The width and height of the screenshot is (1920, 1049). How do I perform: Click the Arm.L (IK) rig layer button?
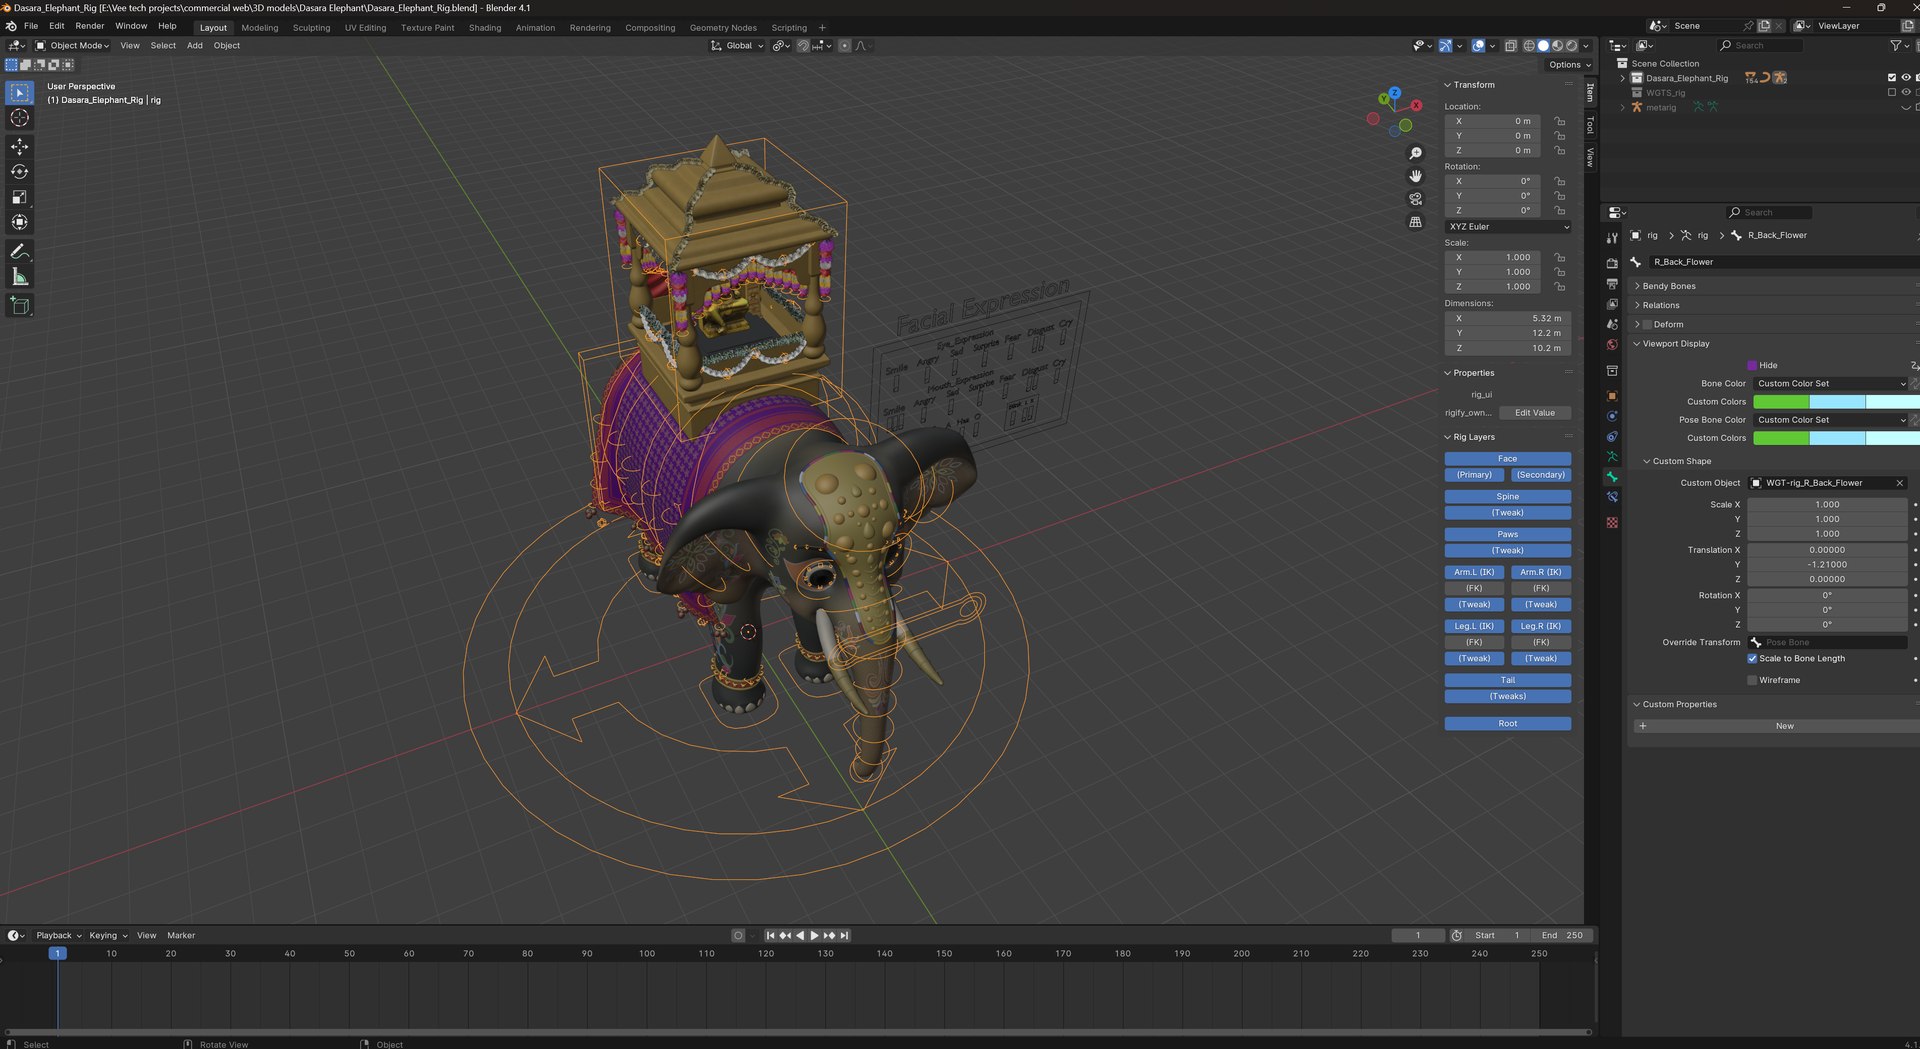coord(1474,572)
